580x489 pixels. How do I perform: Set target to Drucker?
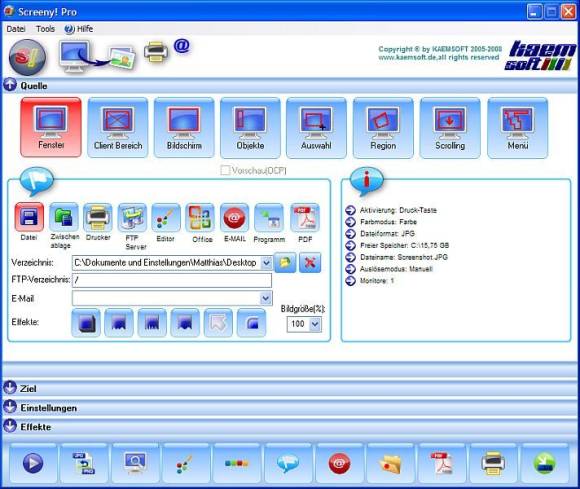click(98, 217)
